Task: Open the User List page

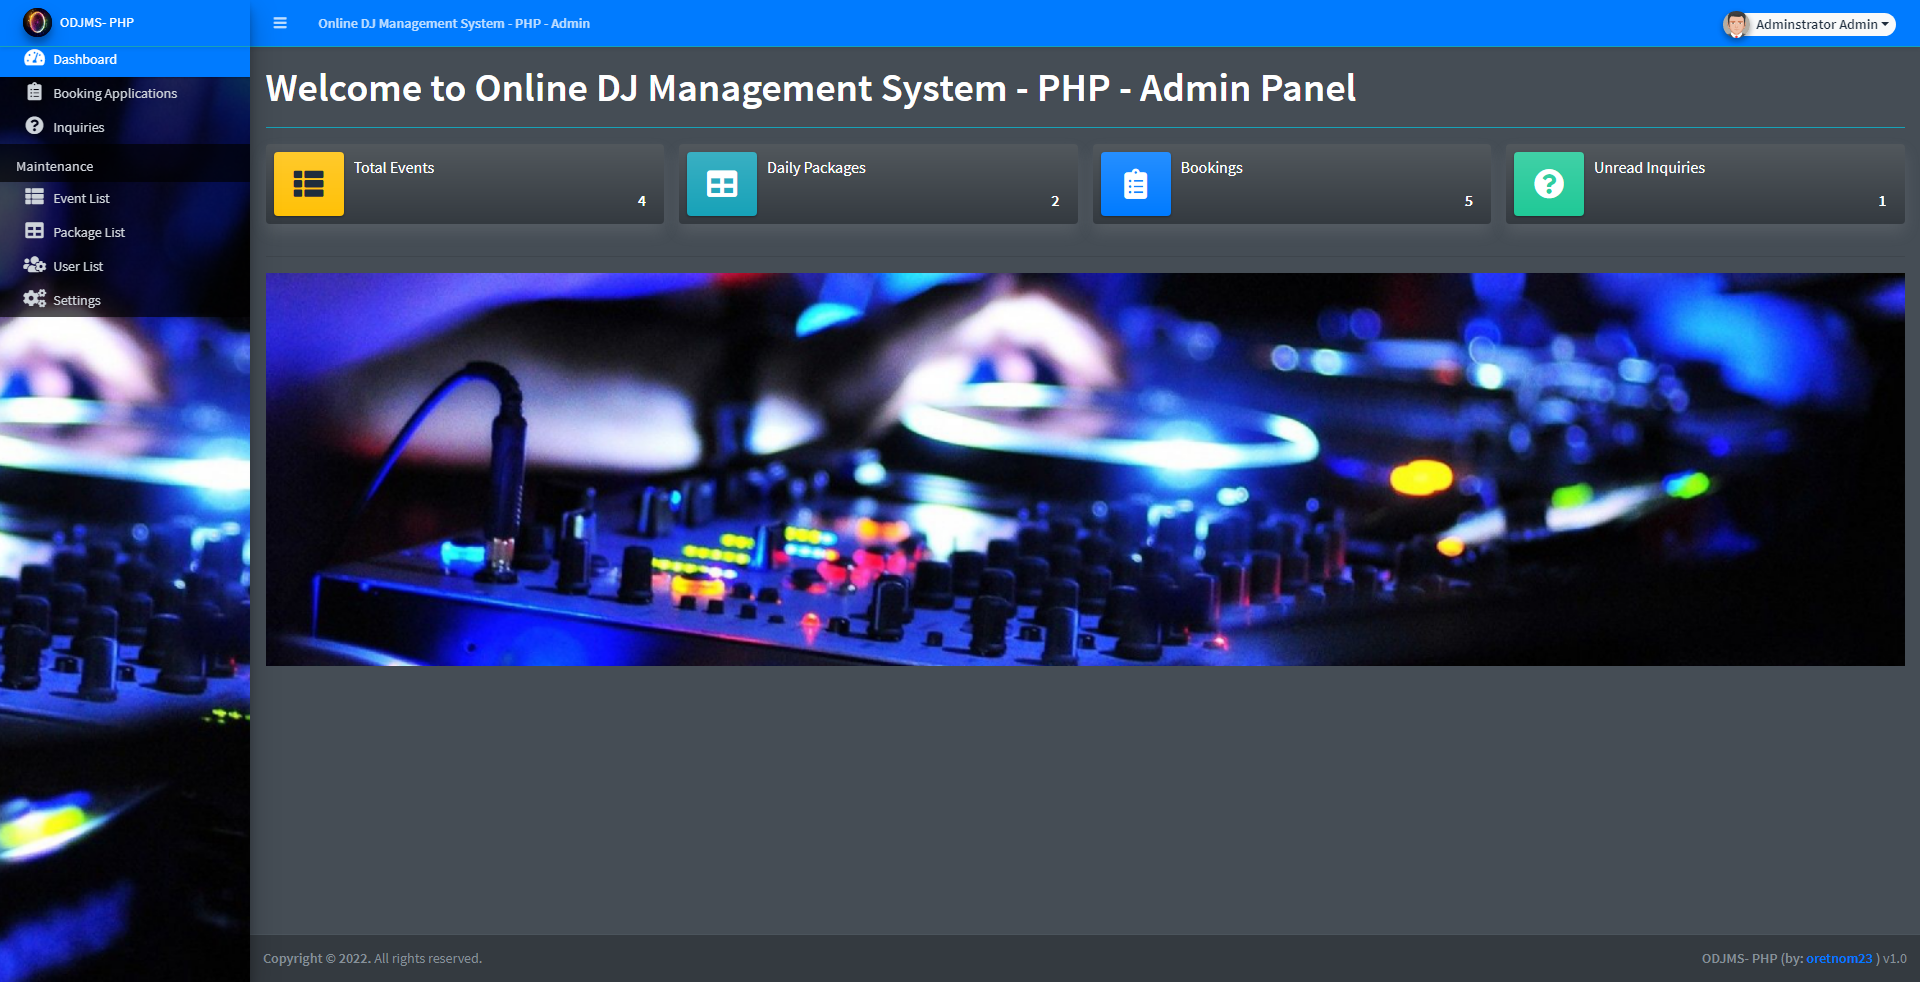Action: tap(125, 266)
